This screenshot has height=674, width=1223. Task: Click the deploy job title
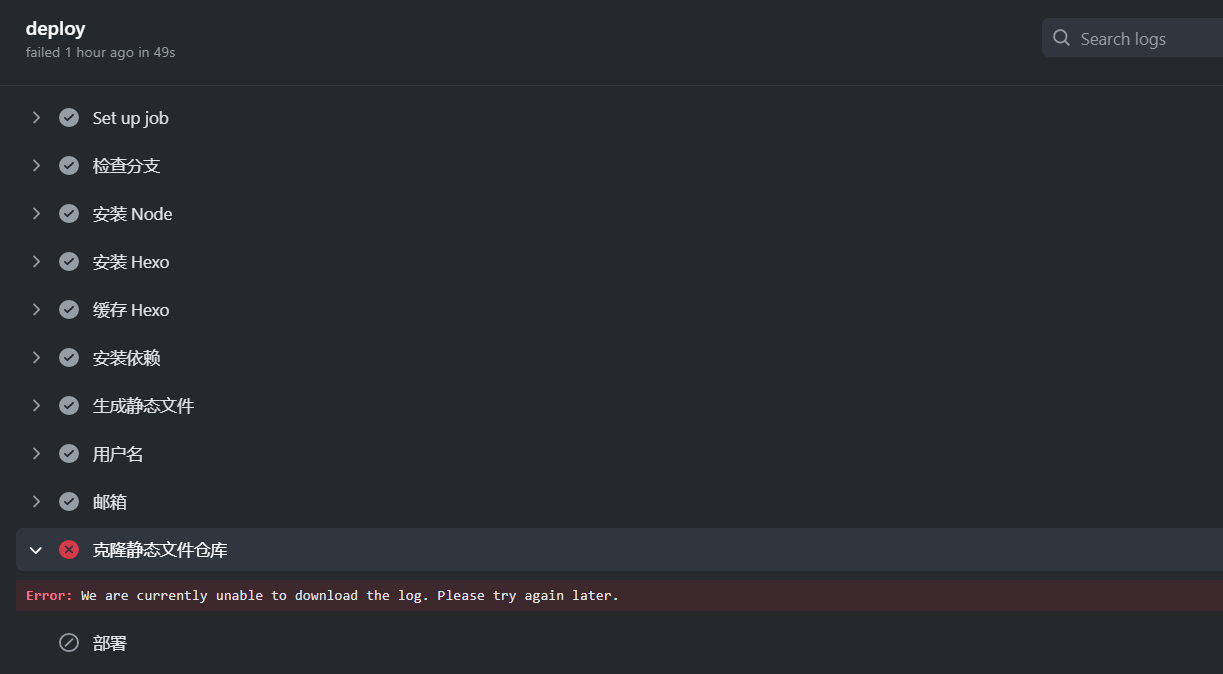coord(56,28)
